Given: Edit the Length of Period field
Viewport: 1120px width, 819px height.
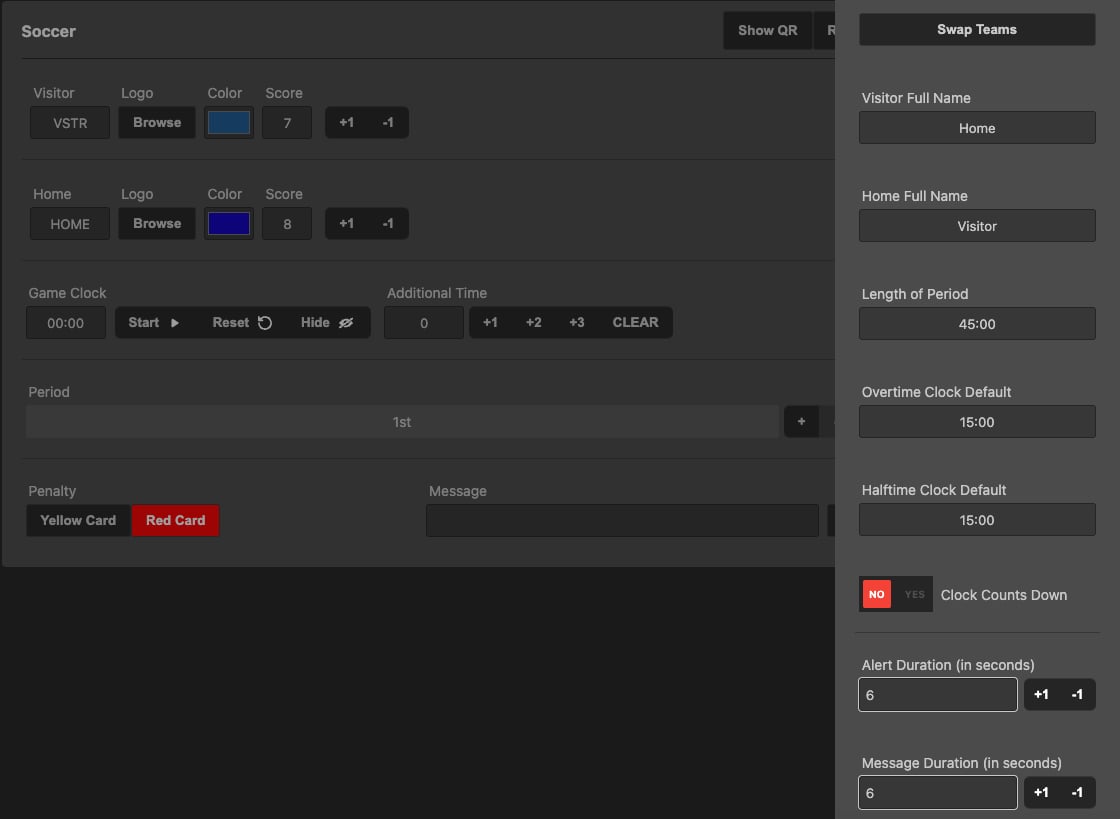Looking at the screenshot, I should point(976,323).
